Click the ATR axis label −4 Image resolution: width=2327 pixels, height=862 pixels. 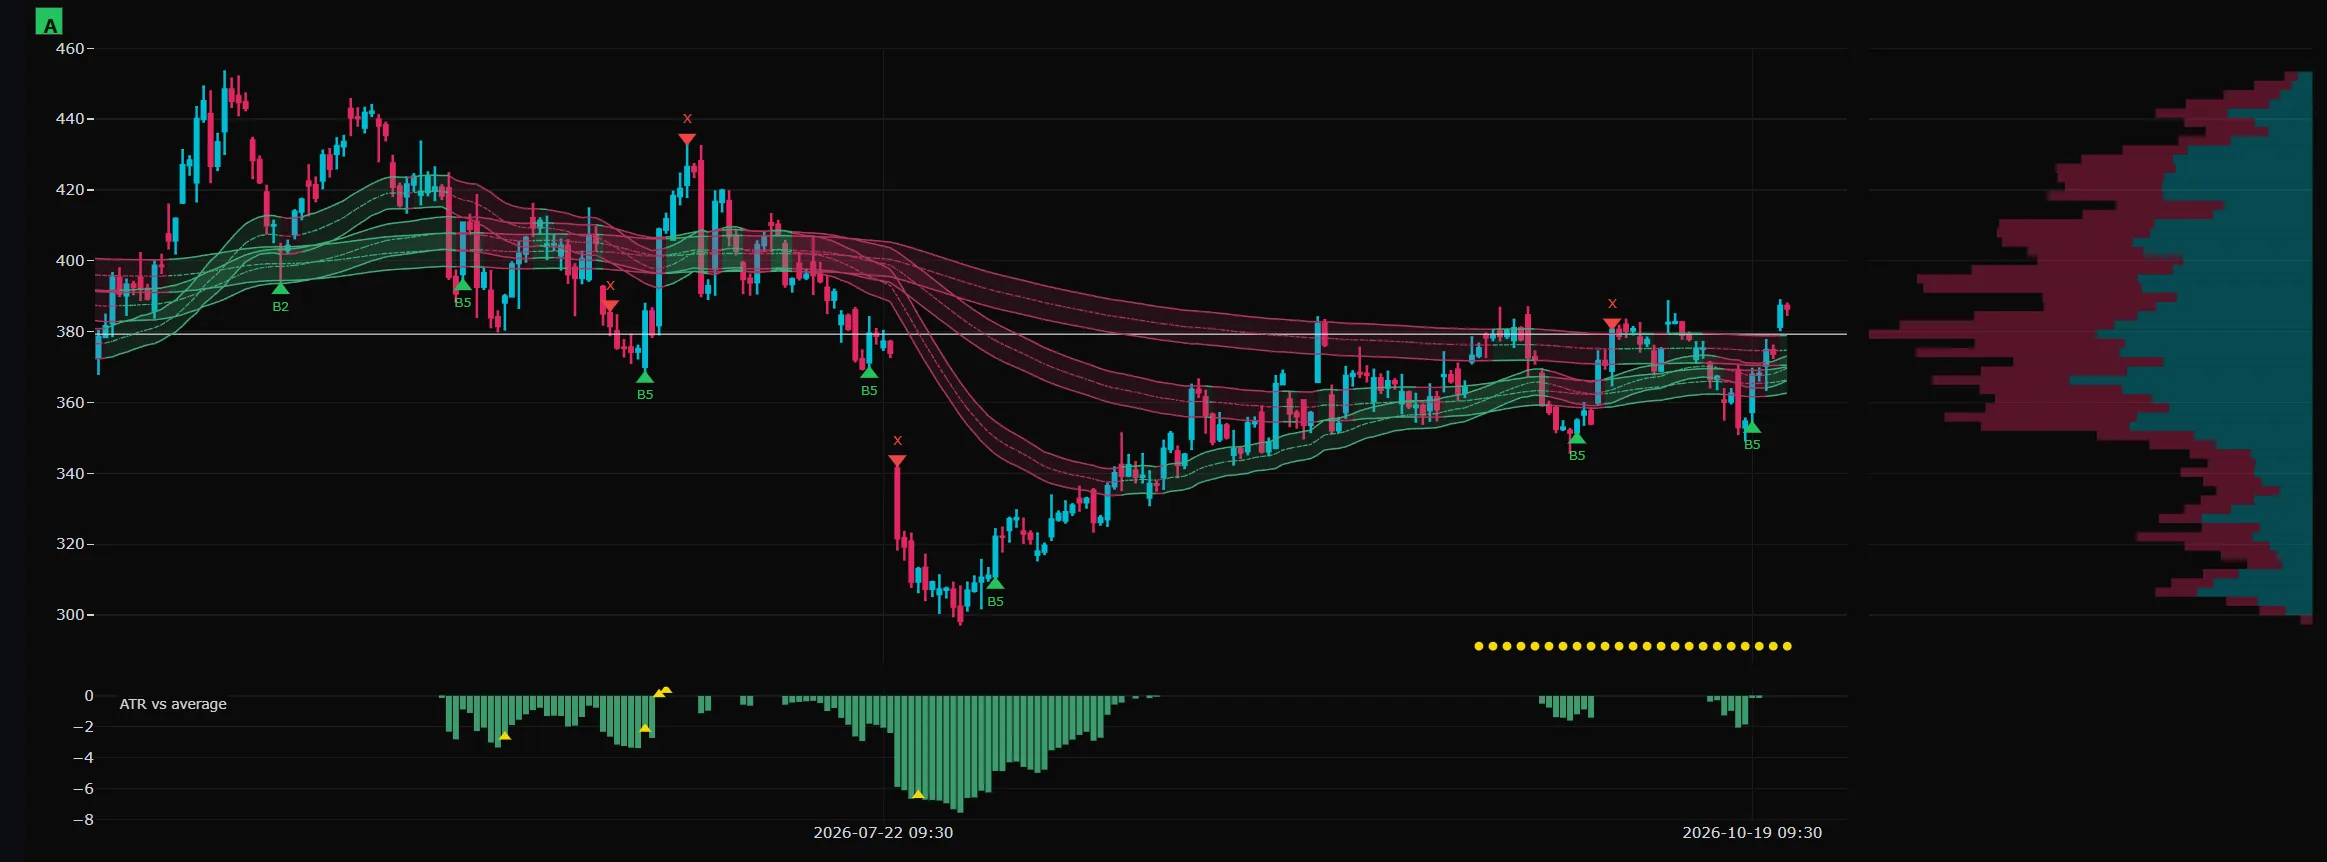pyautogui.click(x=83, y=758)
